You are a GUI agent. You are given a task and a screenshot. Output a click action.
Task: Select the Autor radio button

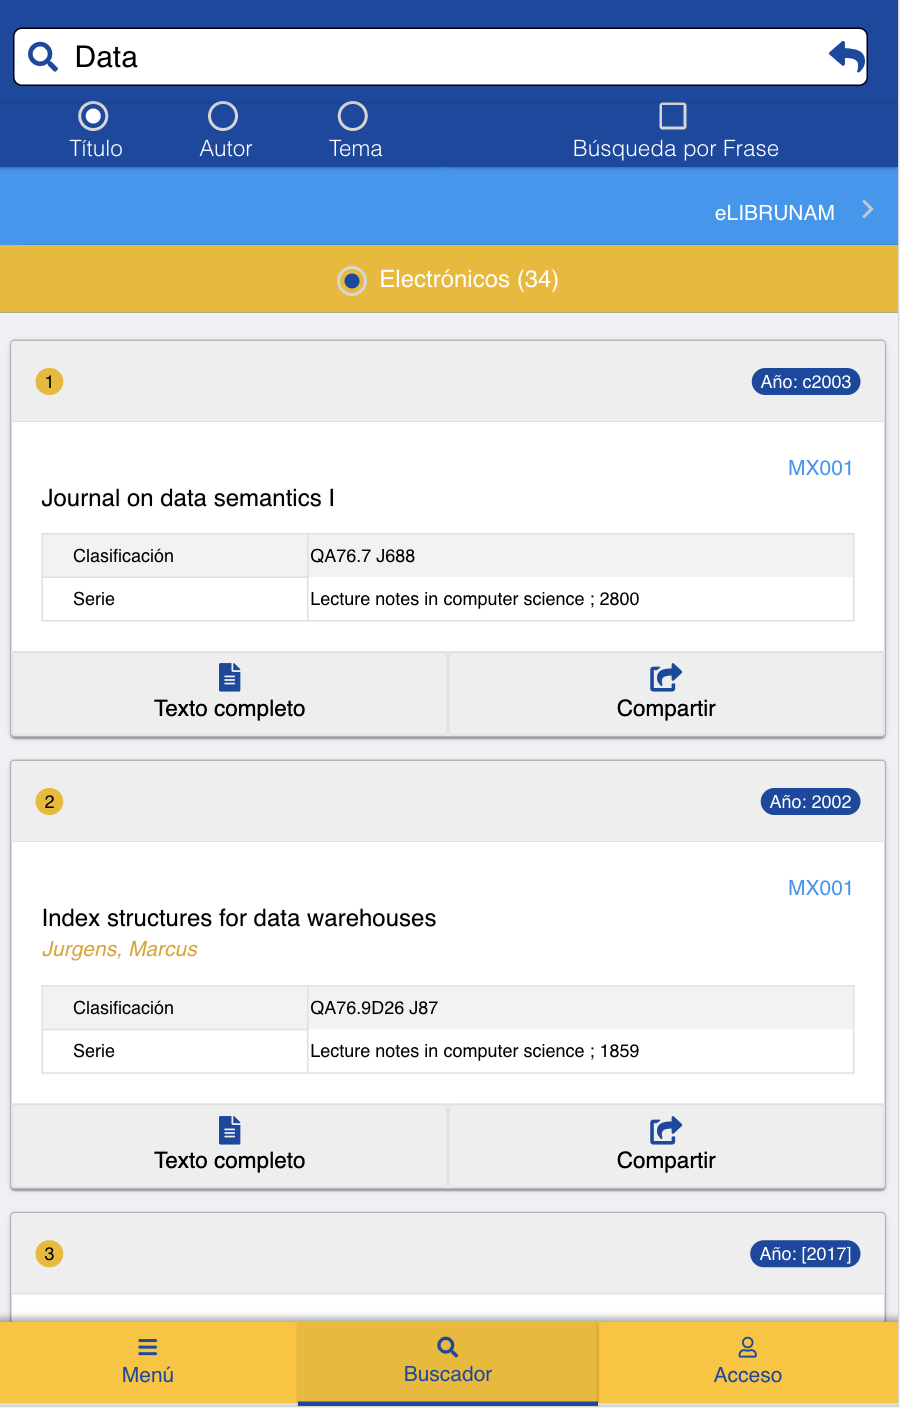[x=223, y=116]
